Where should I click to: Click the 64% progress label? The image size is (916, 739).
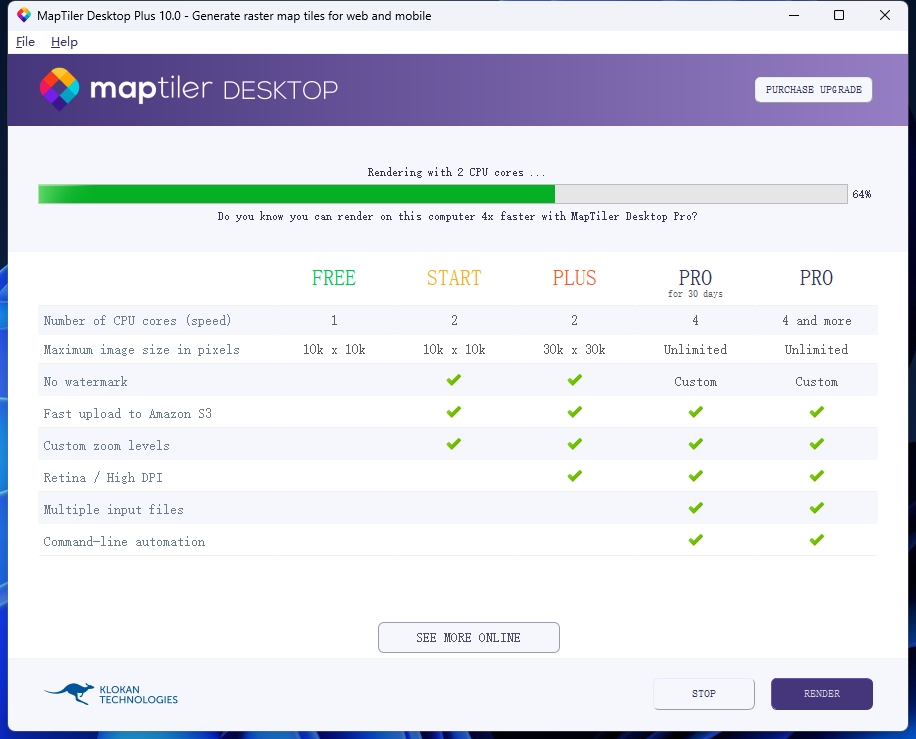(862, 194)
